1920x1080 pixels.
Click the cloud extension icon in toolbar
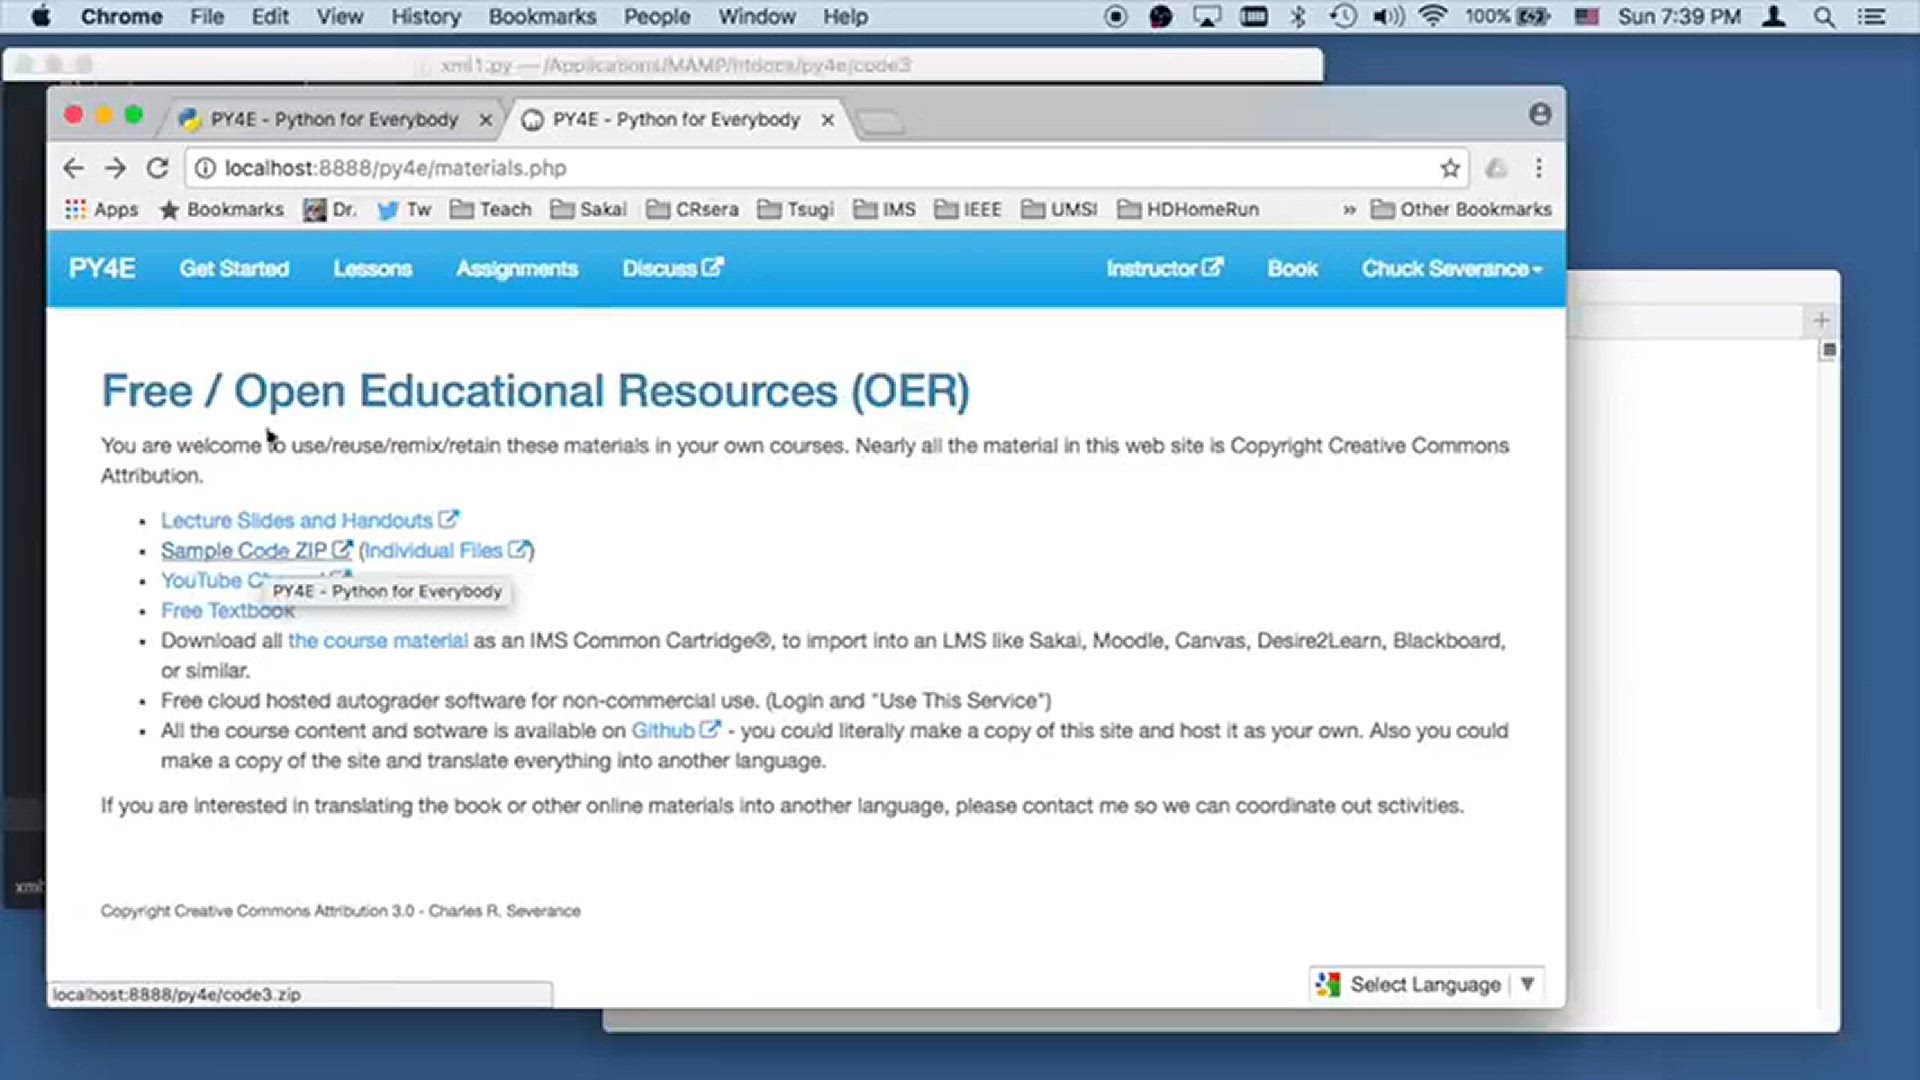1496,168
